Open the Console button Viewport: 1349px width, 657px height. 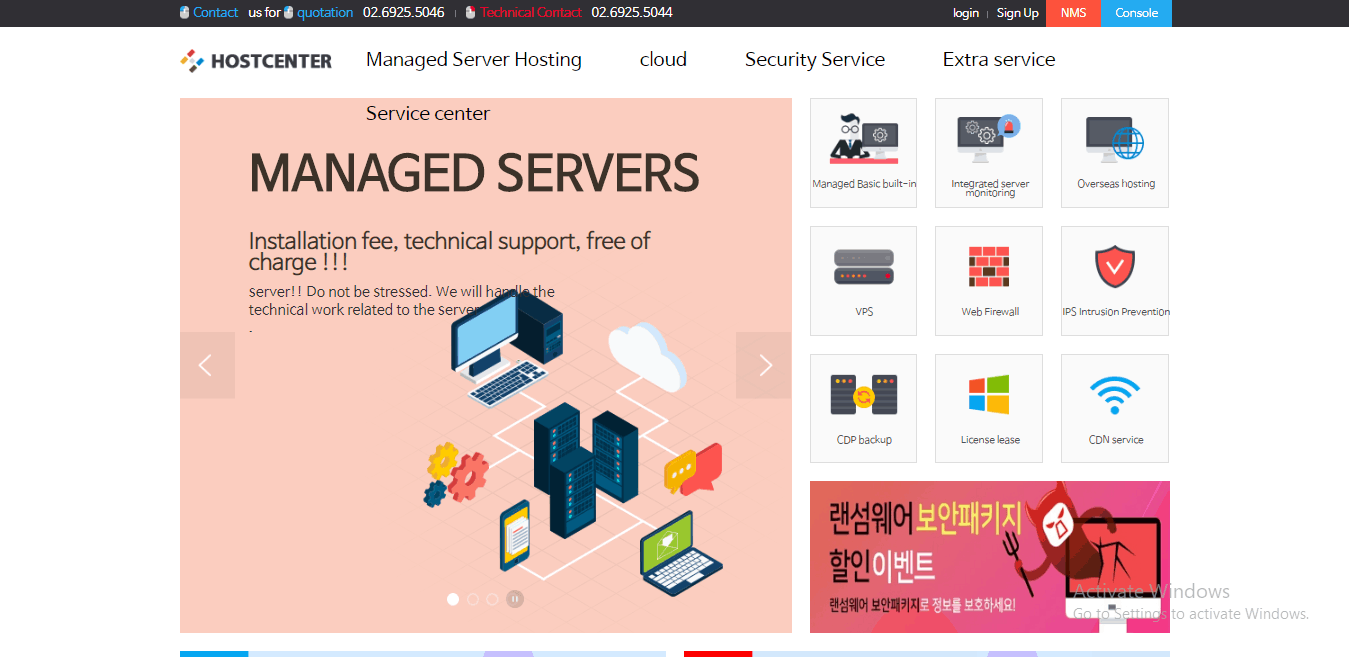tap(1136, 13)
